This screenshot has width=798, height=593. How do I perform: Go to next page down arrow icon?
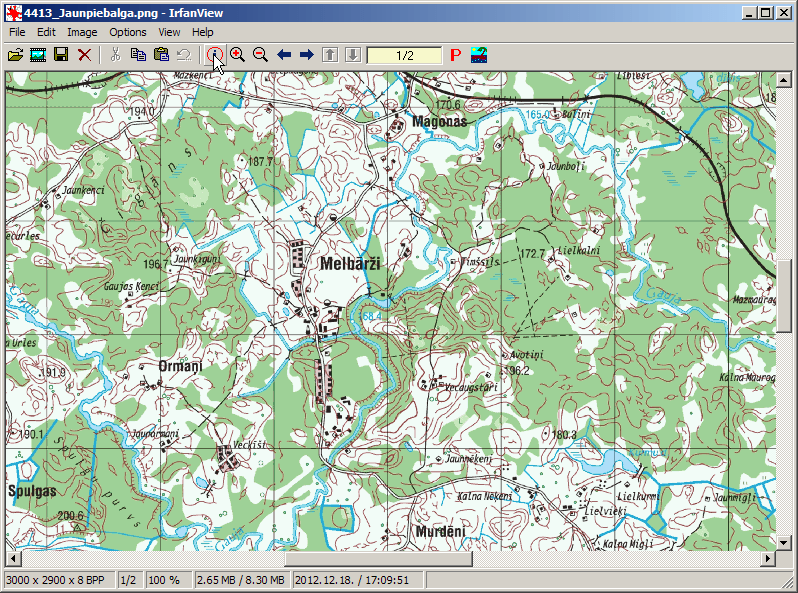353,54
